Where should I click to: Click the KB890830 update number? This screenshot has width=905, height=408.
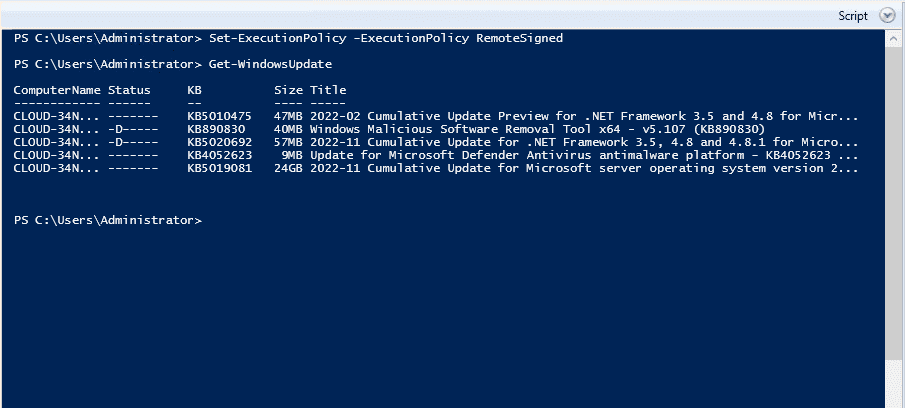(215, 129)
